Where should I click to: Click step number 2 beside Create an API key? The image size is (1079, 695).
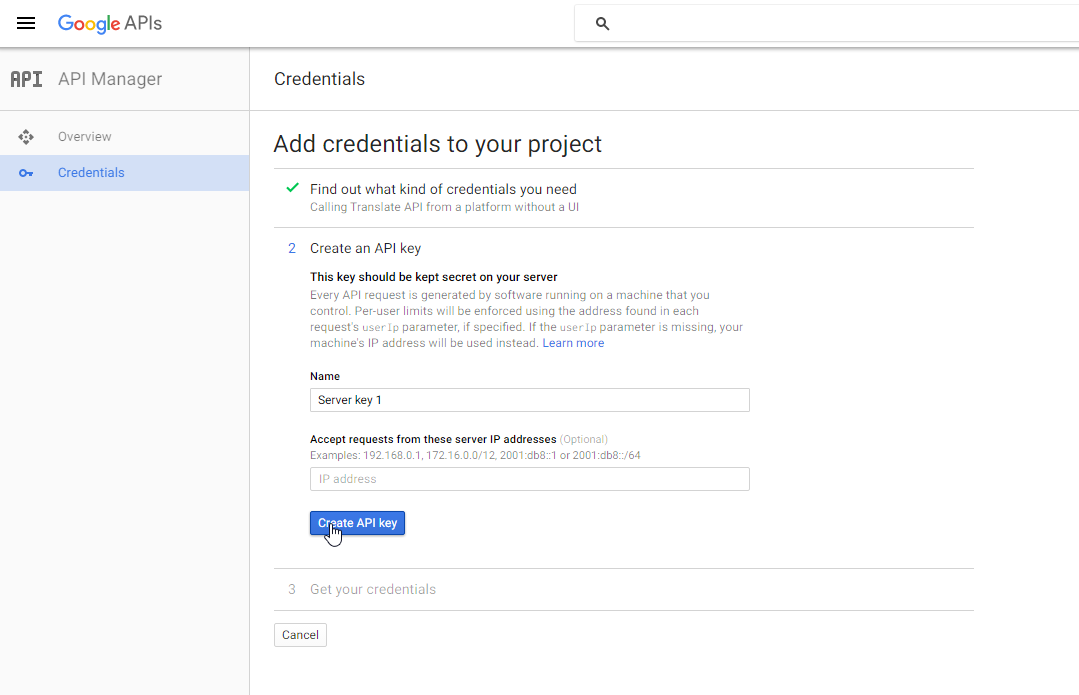[x=292, y=248]
